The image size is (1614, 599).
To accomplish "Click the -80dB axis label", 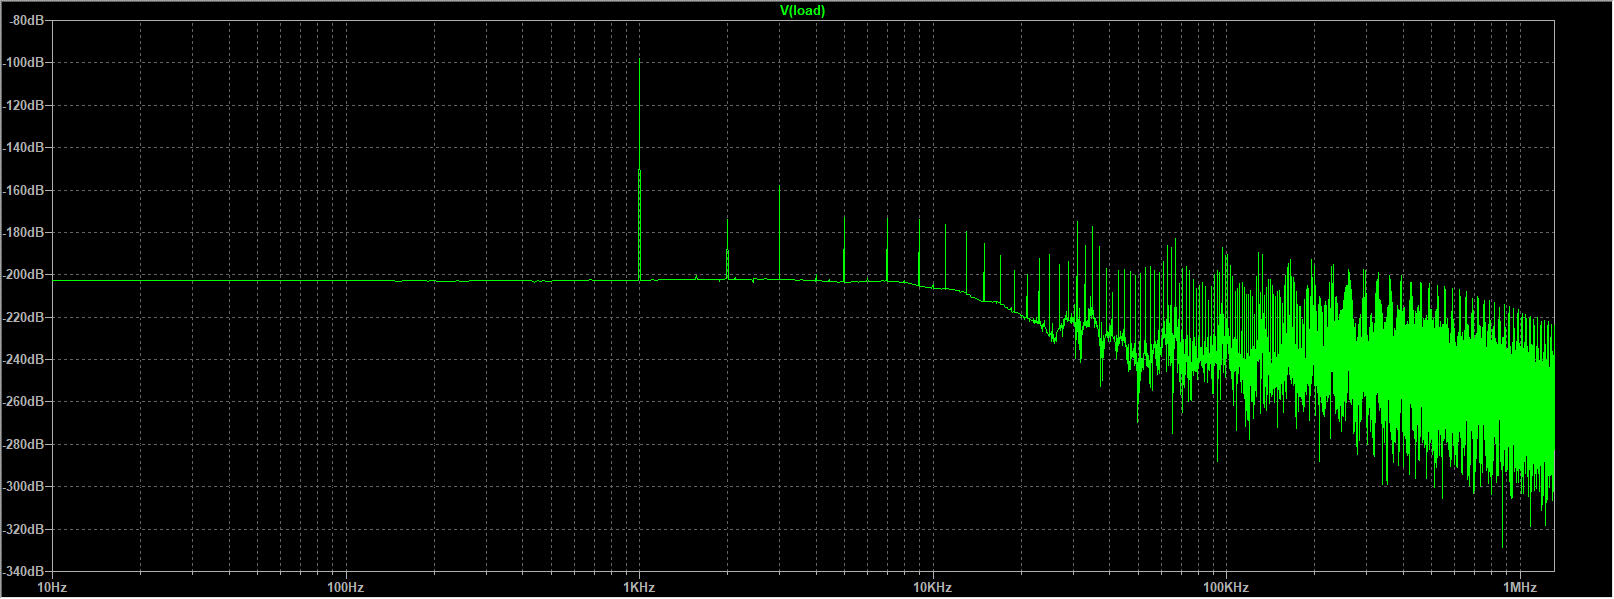I will pyautogui.click(x=27, y=20).
